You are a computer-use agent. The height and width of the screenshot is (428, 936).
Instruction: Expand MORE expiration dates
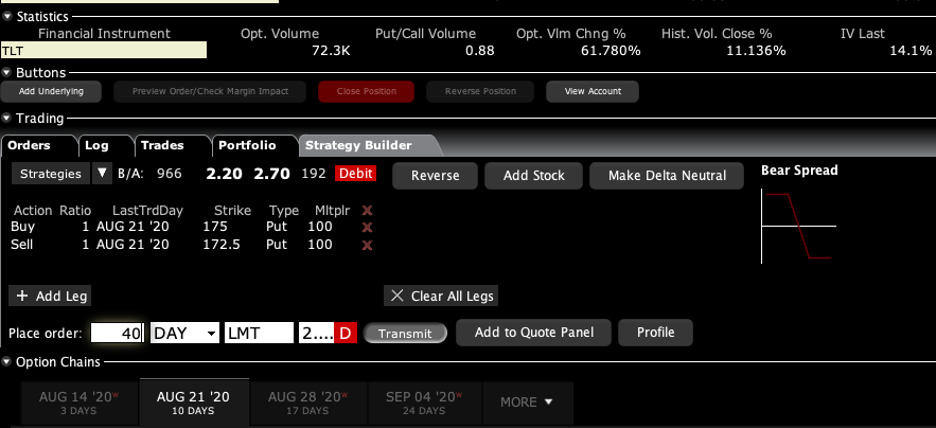tap(527, 402)
